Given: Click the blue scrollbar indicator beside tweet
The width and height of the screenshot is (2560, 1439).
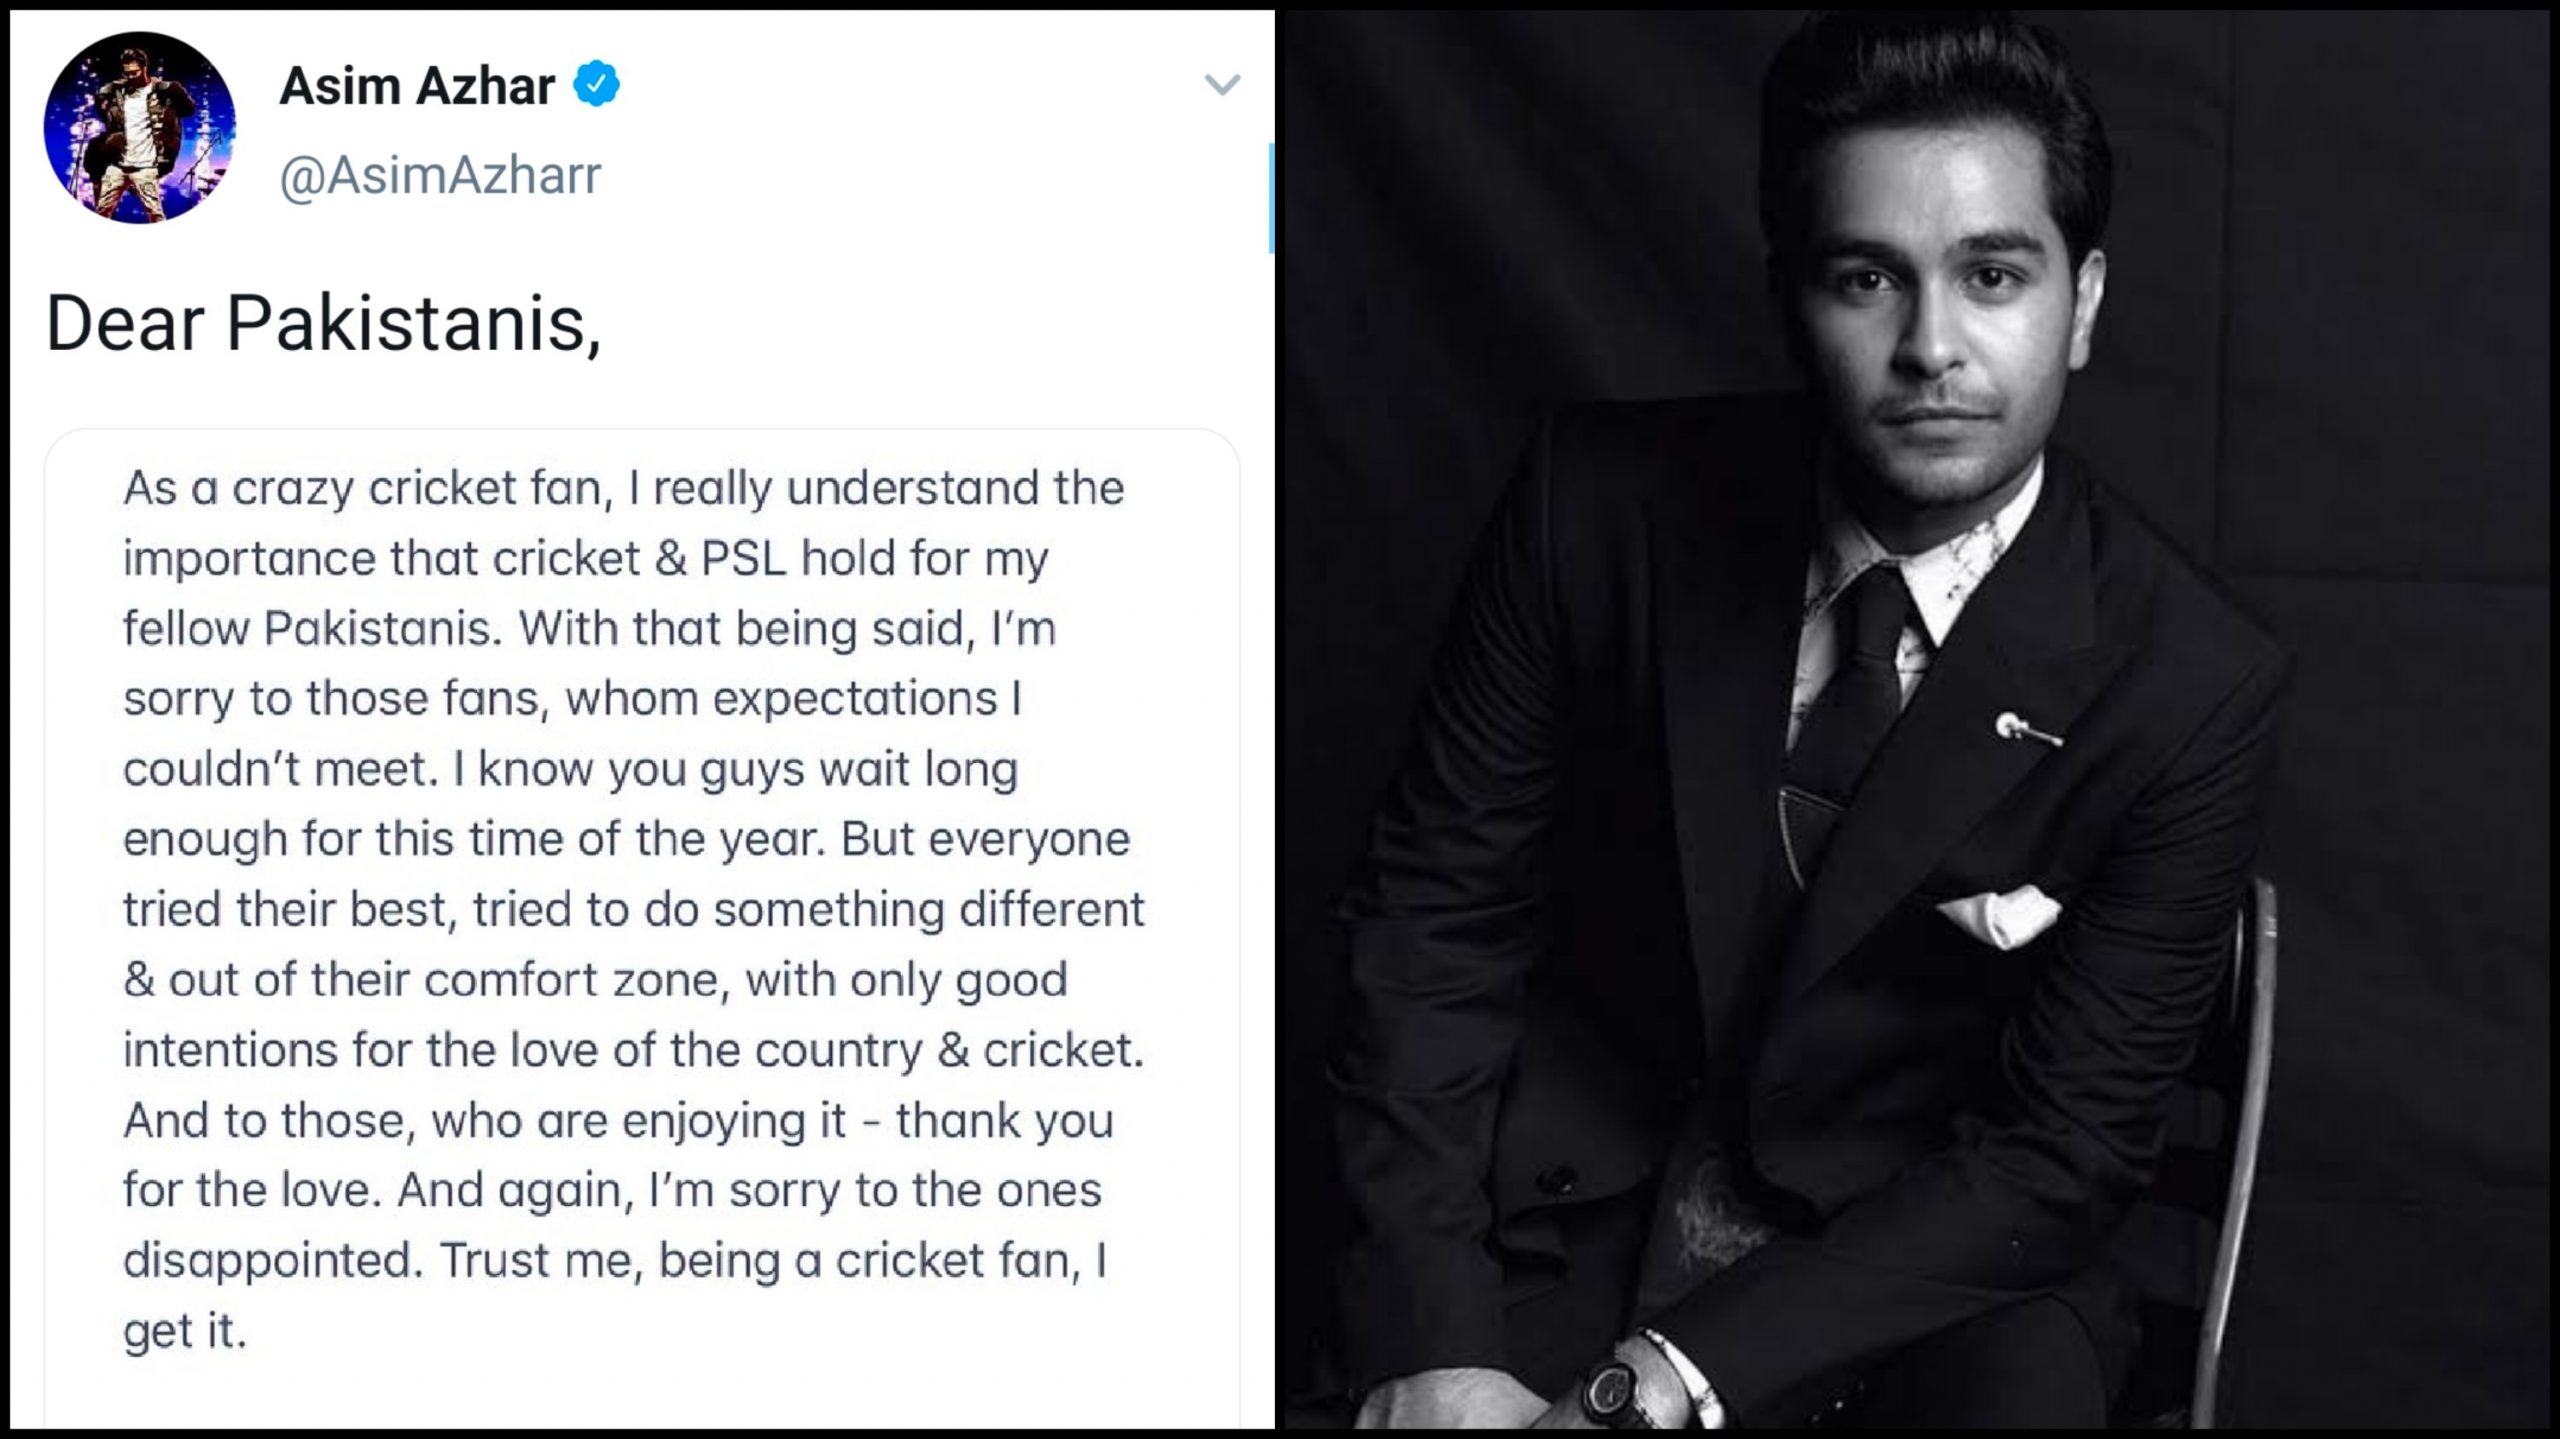Looking at the screenshot, I should tap(1271, 198).
